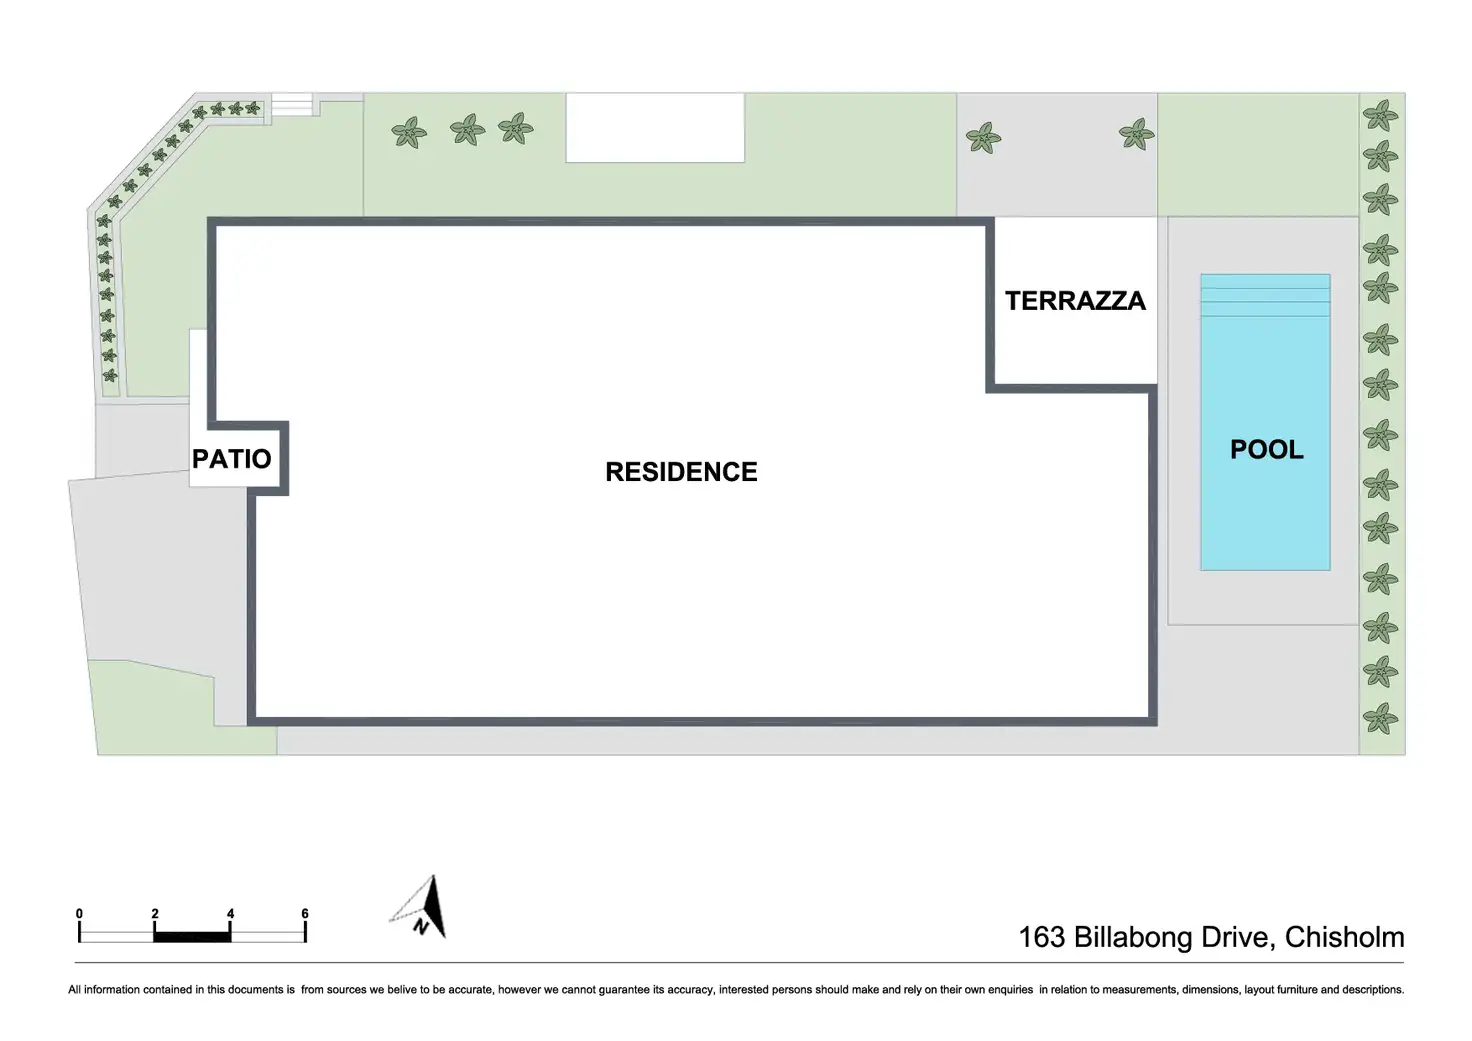
Task: Click the leftmost plant in the top lawn
Action: [408, 132]
